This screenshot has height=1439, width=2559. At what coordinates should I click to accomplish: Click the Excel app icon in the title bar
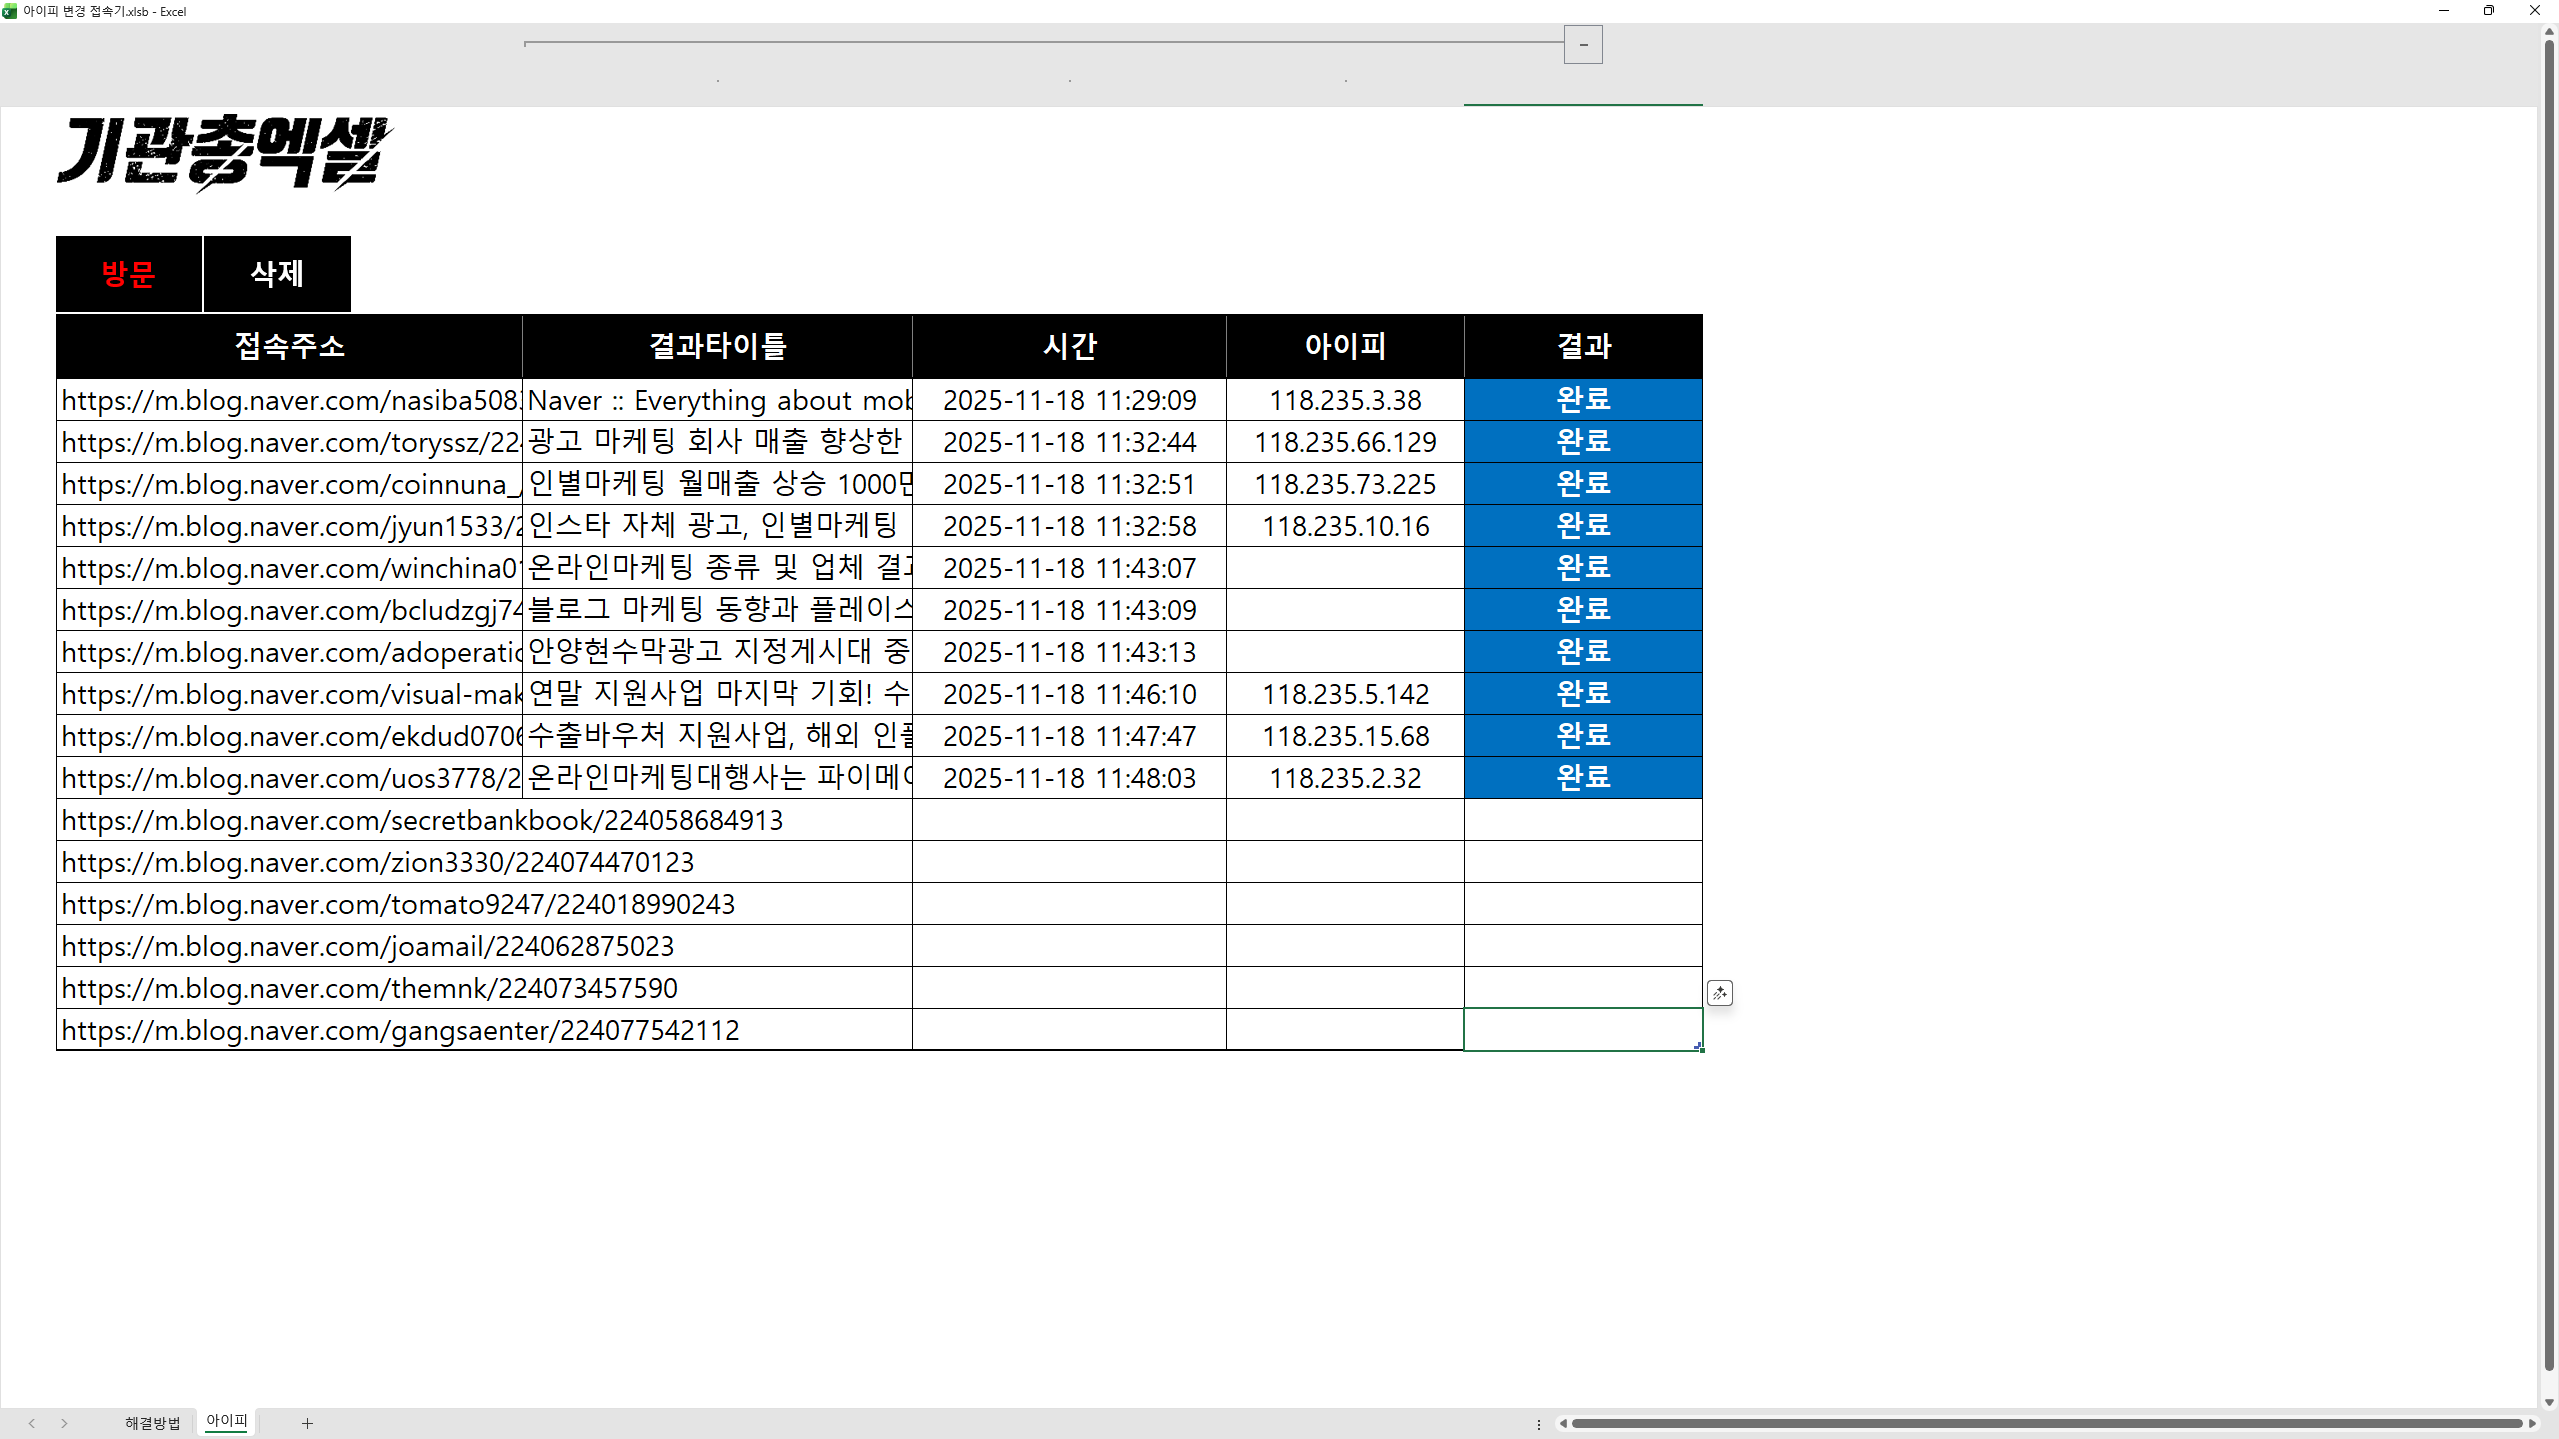(x=10, y=11)
